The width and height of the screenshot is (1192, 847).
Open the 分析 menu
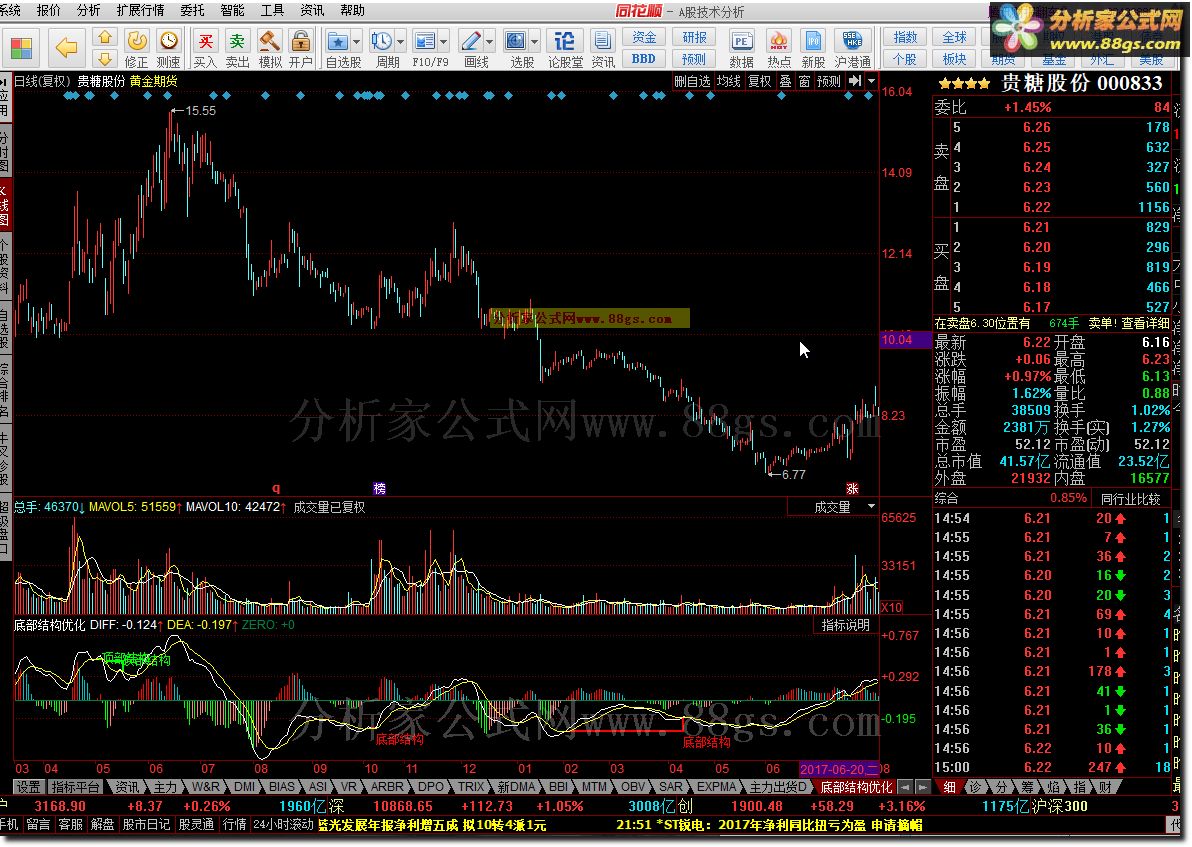(88, 11)
